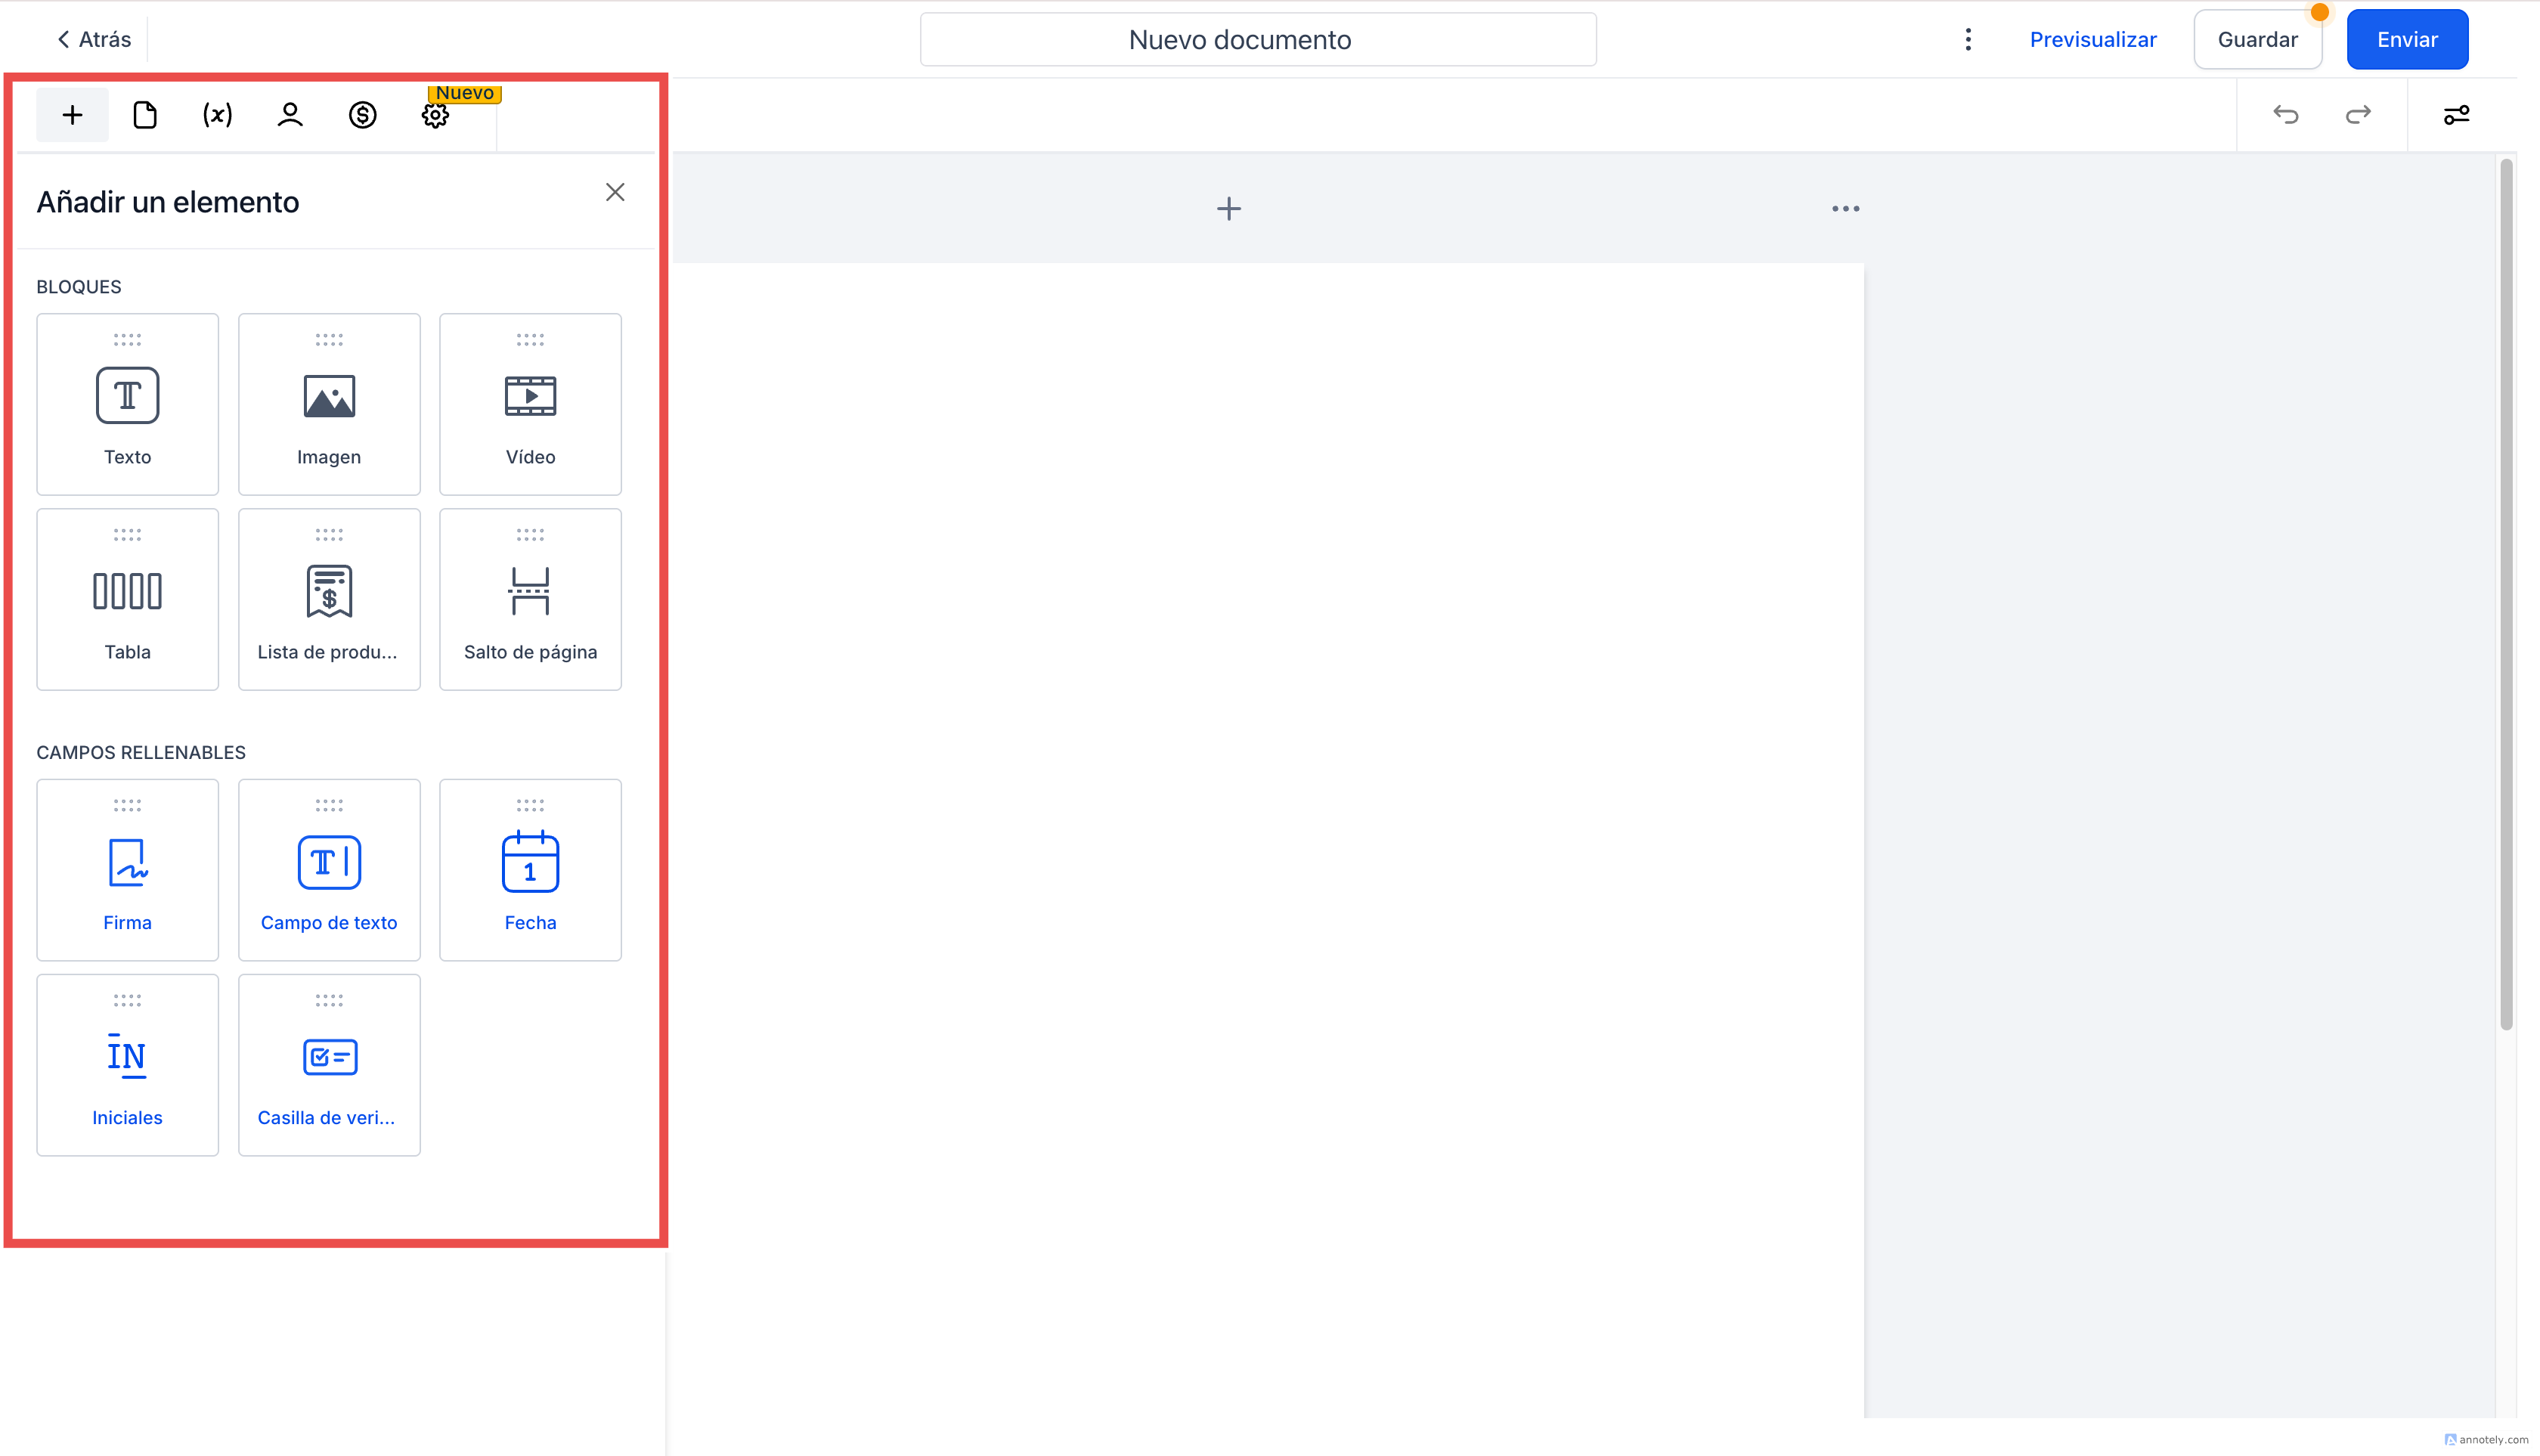2540x1456 pixels.
Task: Add a Salto de página block
Action: 530,599
